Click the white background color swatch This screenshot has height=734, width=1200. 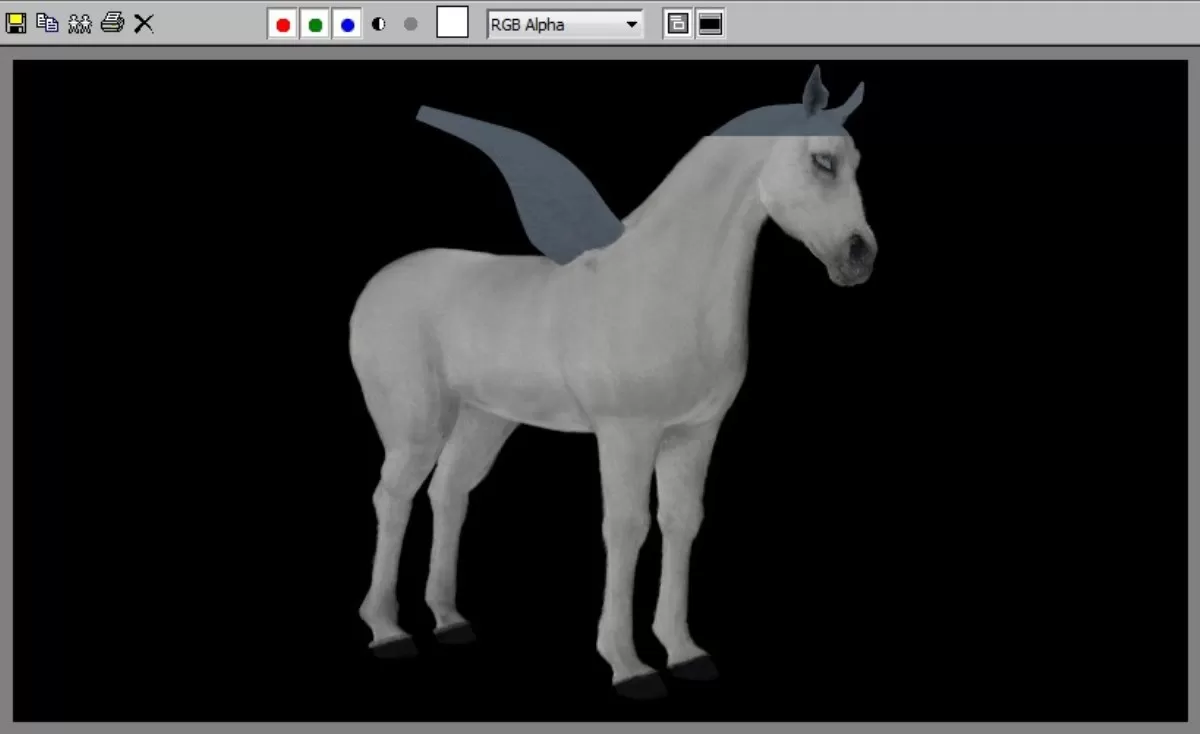(x=452, y=22)
